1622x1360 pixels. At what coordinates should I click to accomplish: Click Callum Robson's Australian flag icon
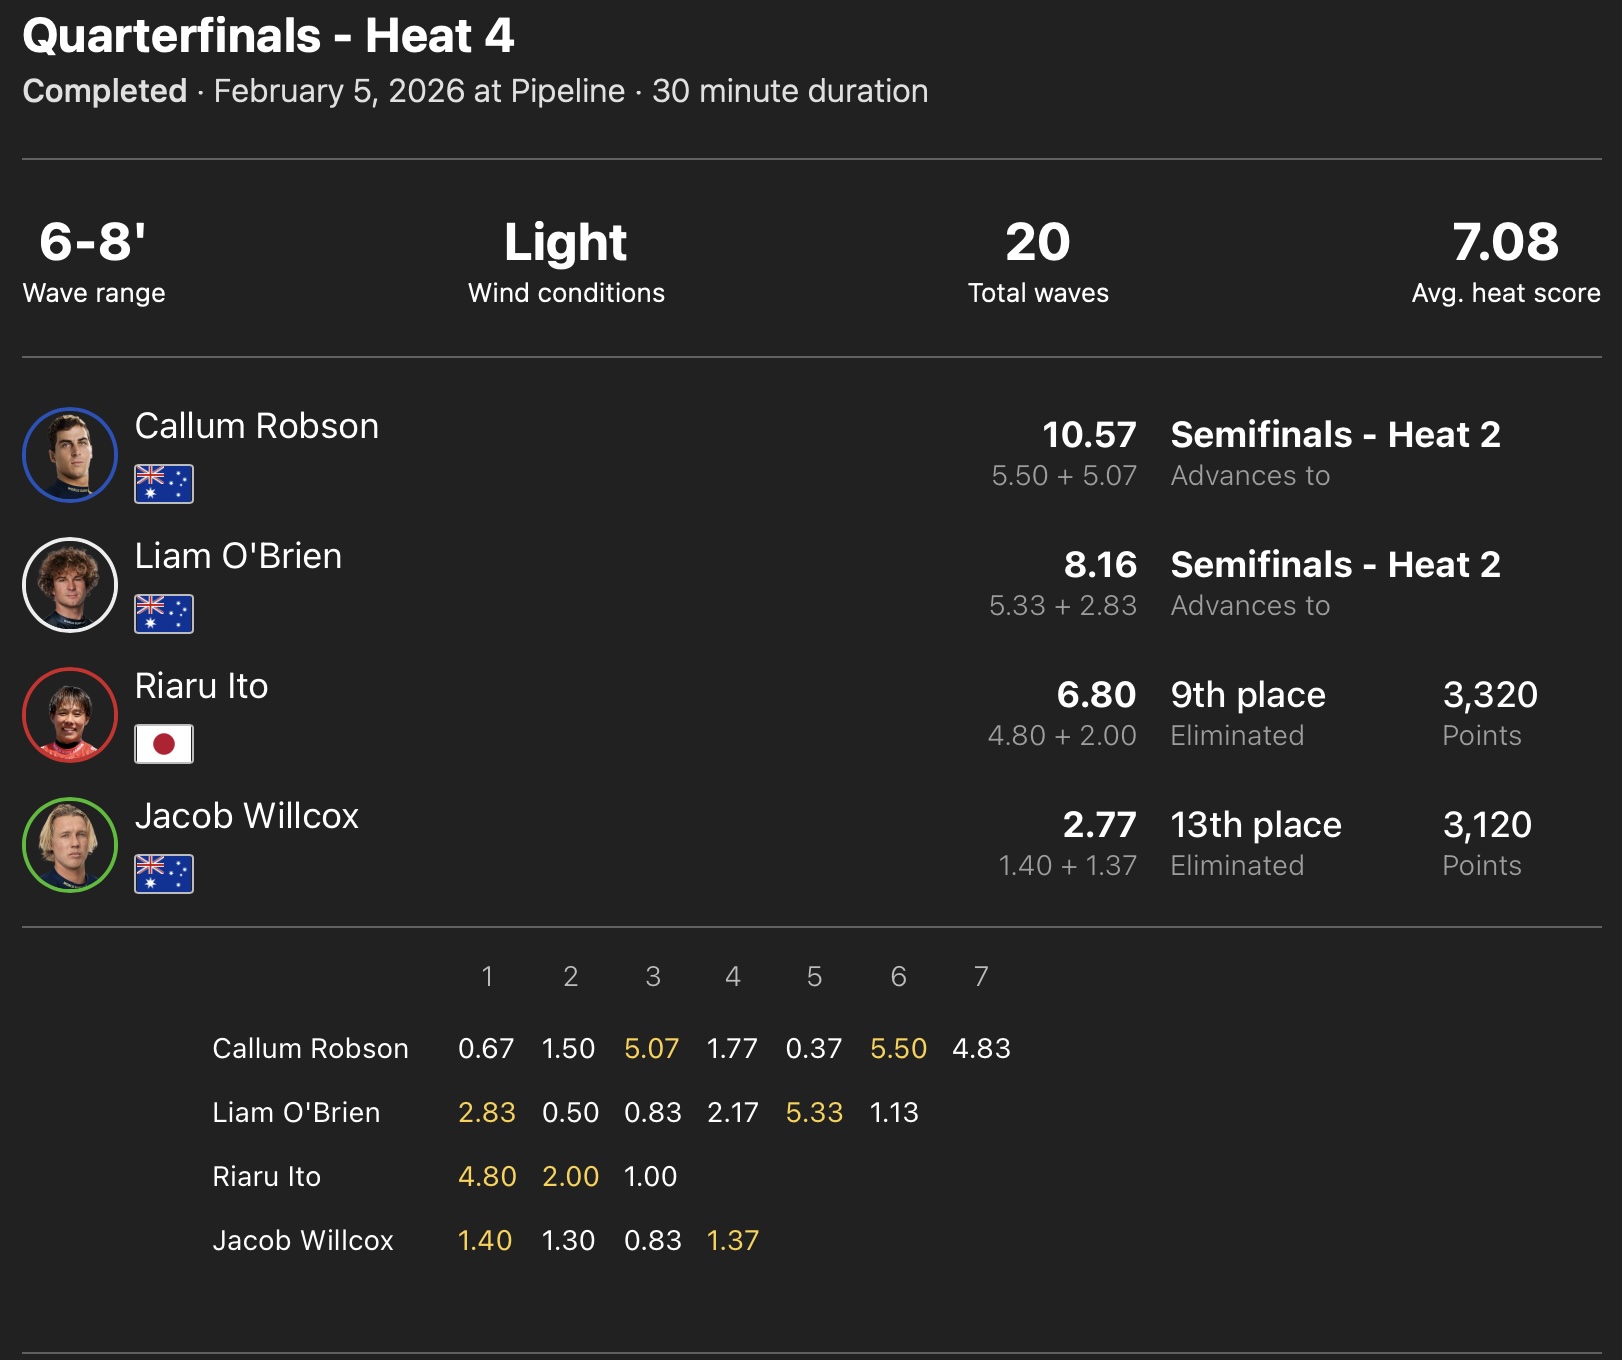tap(164, 484)
